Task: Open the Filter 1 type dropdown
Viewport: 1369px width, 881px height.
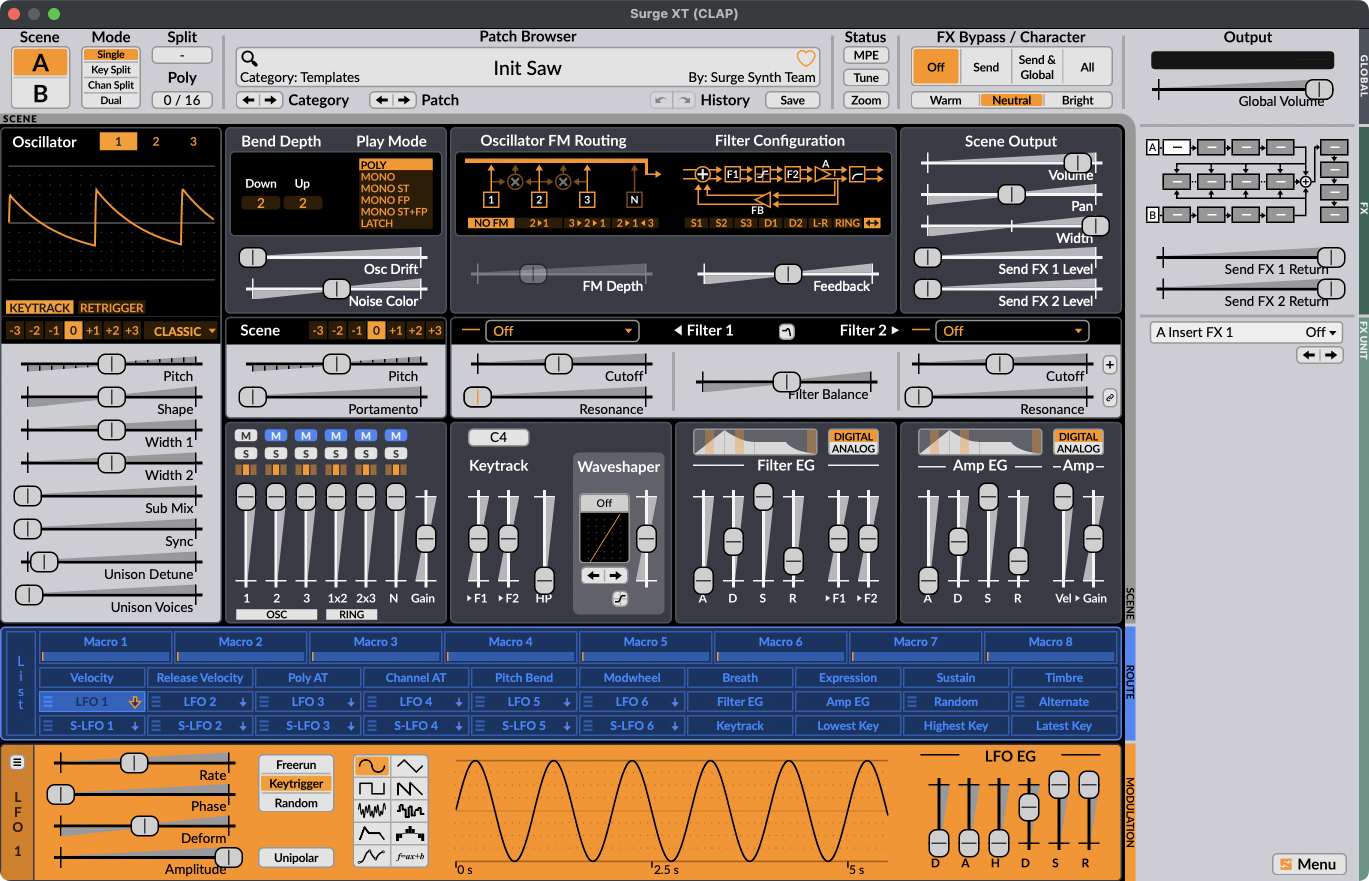Action: 562,331
